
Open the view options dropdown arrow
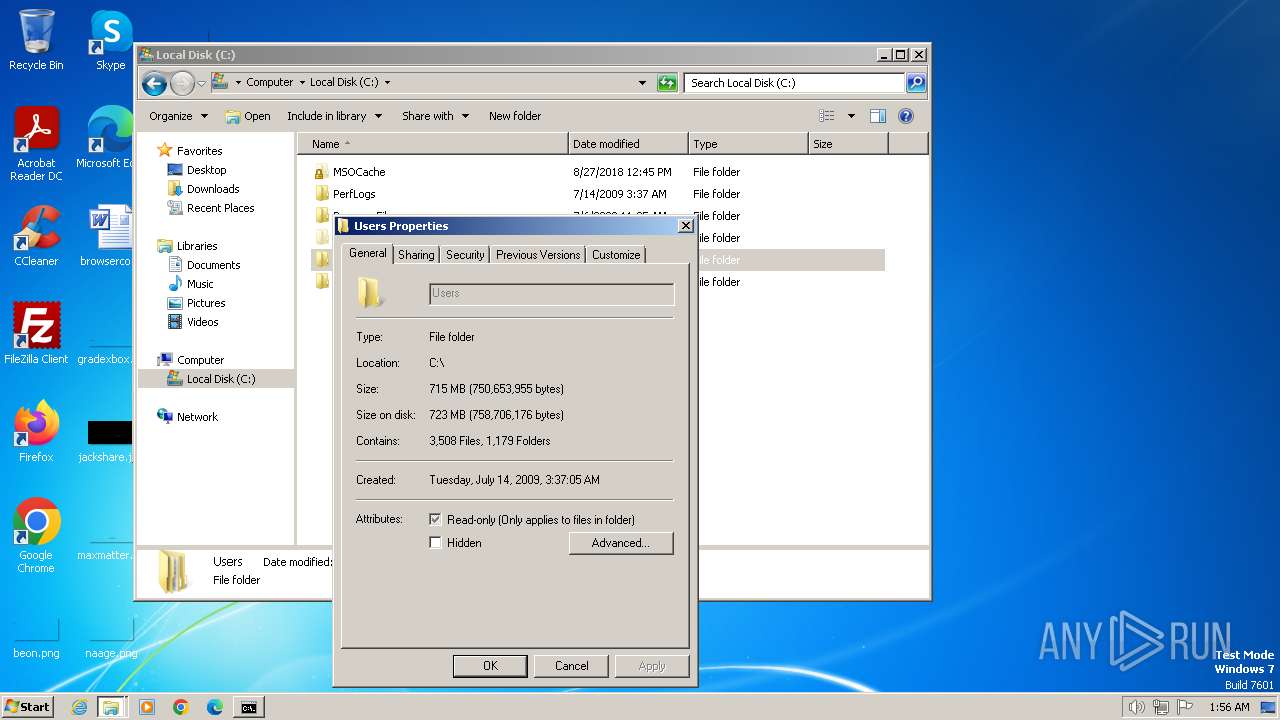851,116
